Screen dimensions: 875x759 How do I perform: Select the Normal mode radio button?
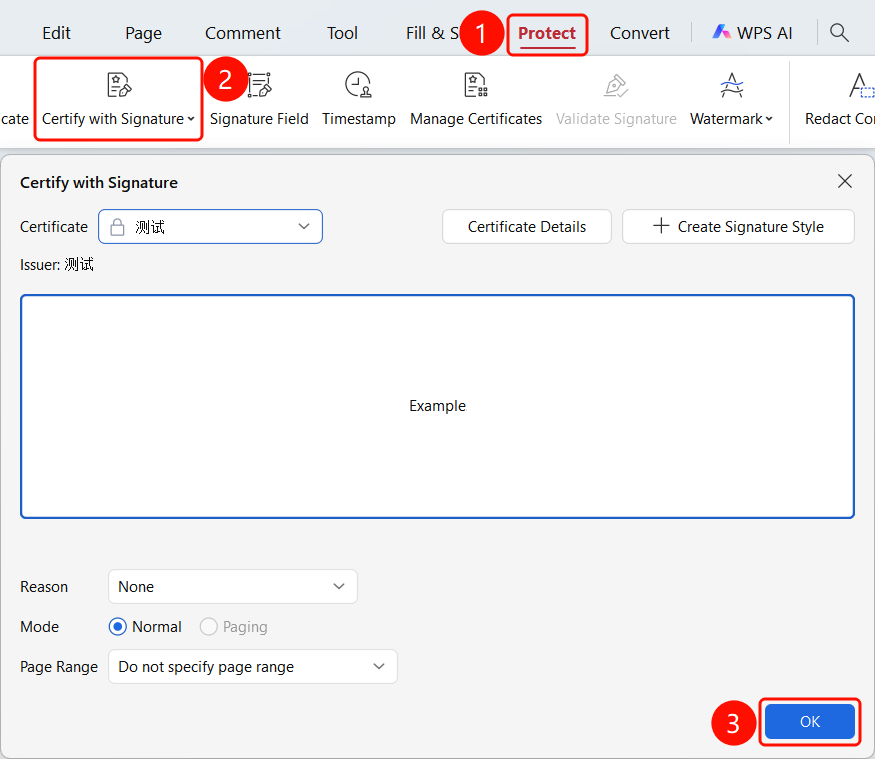(x=118, y=627)
